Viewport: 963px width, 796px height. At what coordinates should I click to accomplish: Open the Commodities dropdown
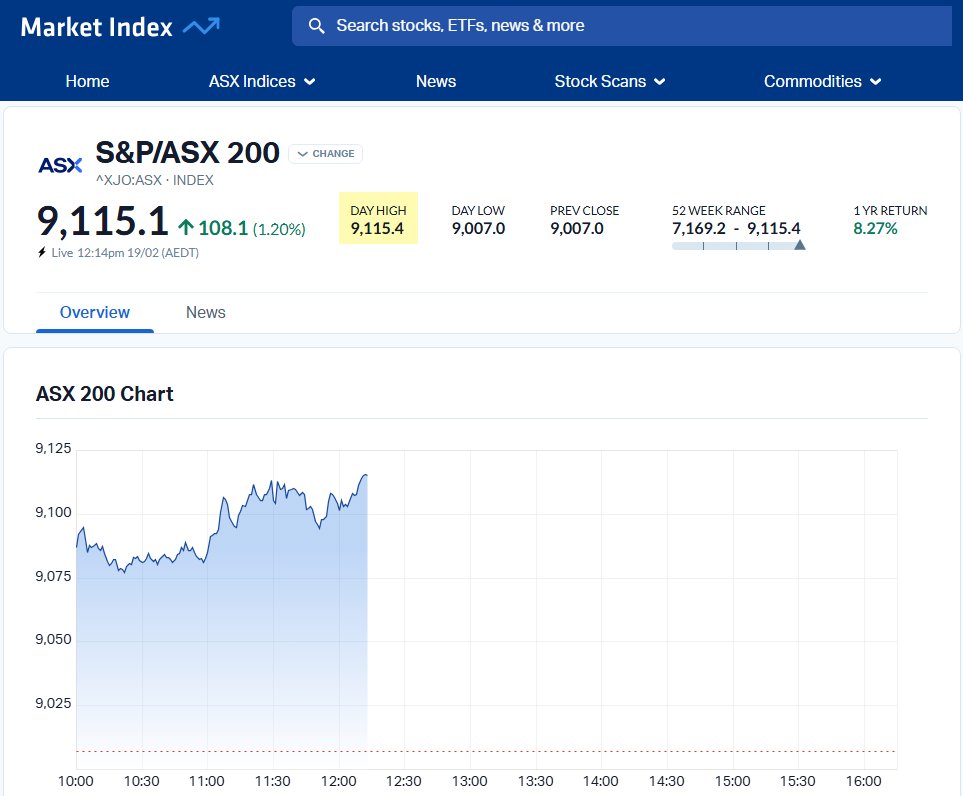point(822,81)
